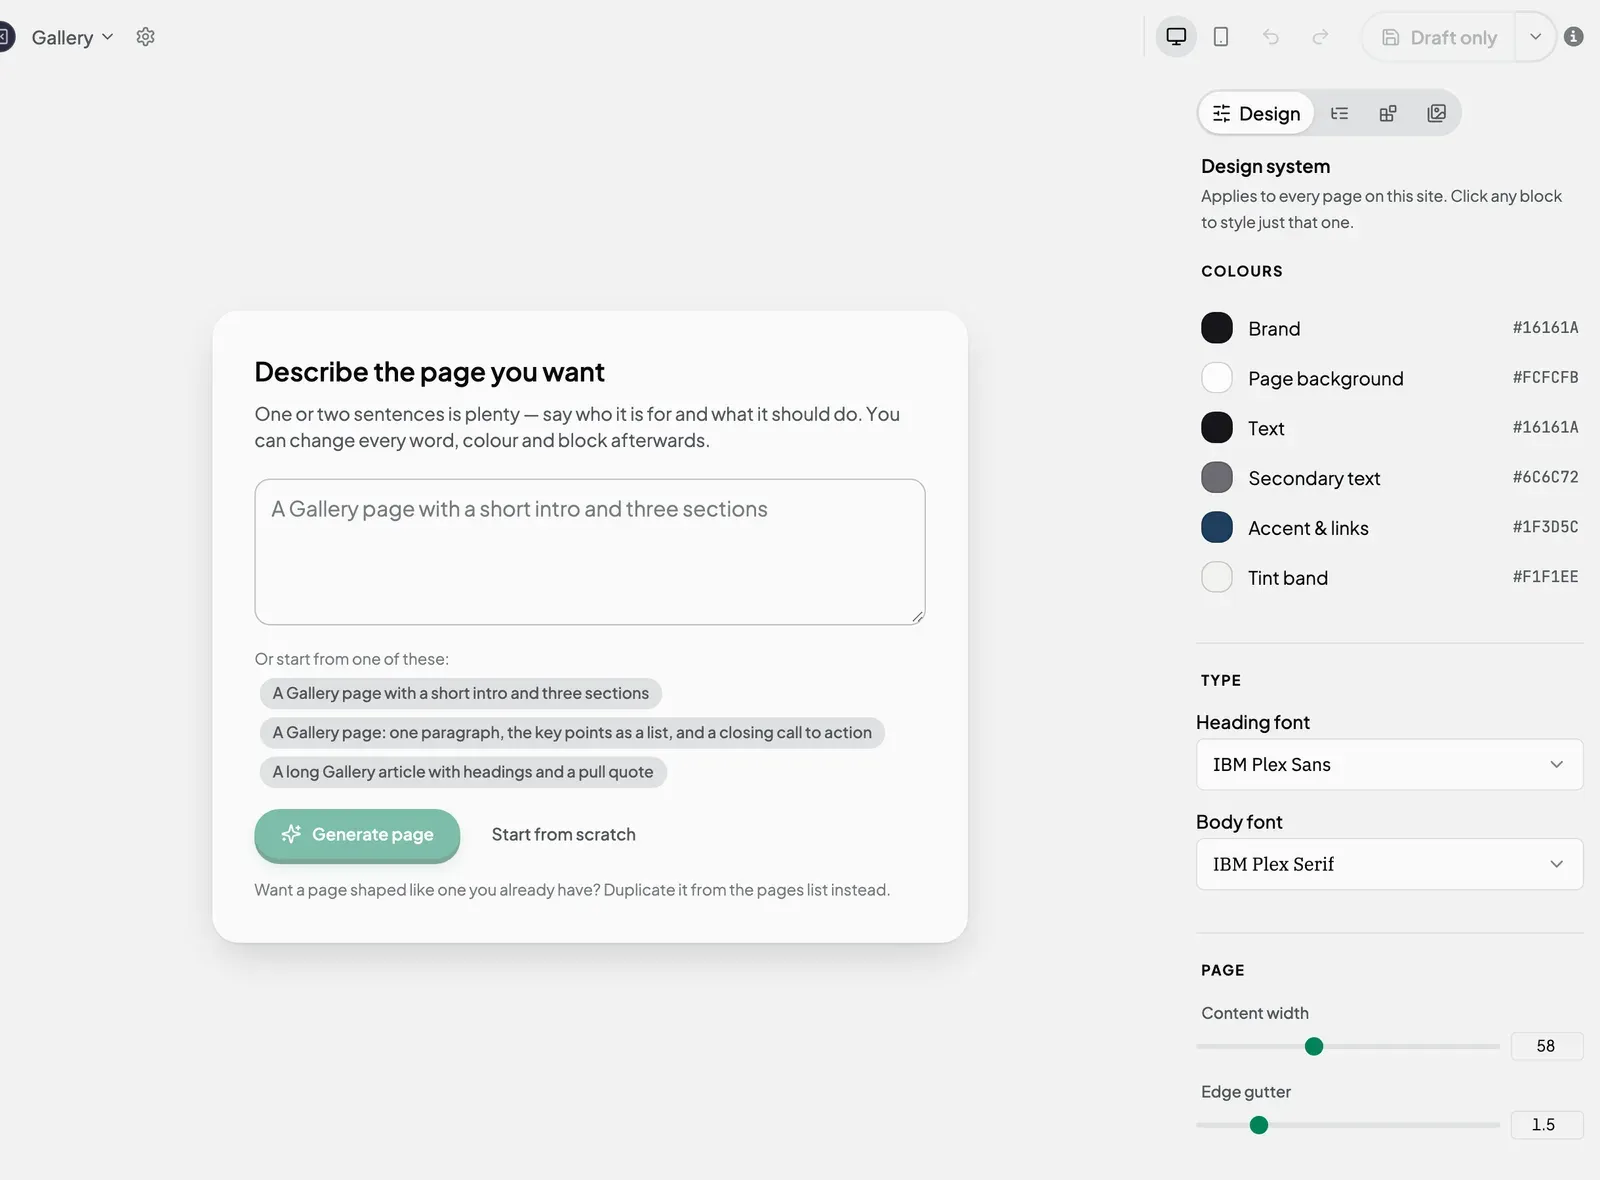1600x1180 pixels.
Task: Open the Heading font dropdown
Action: pyautogui.click(x=1389, y=764)
